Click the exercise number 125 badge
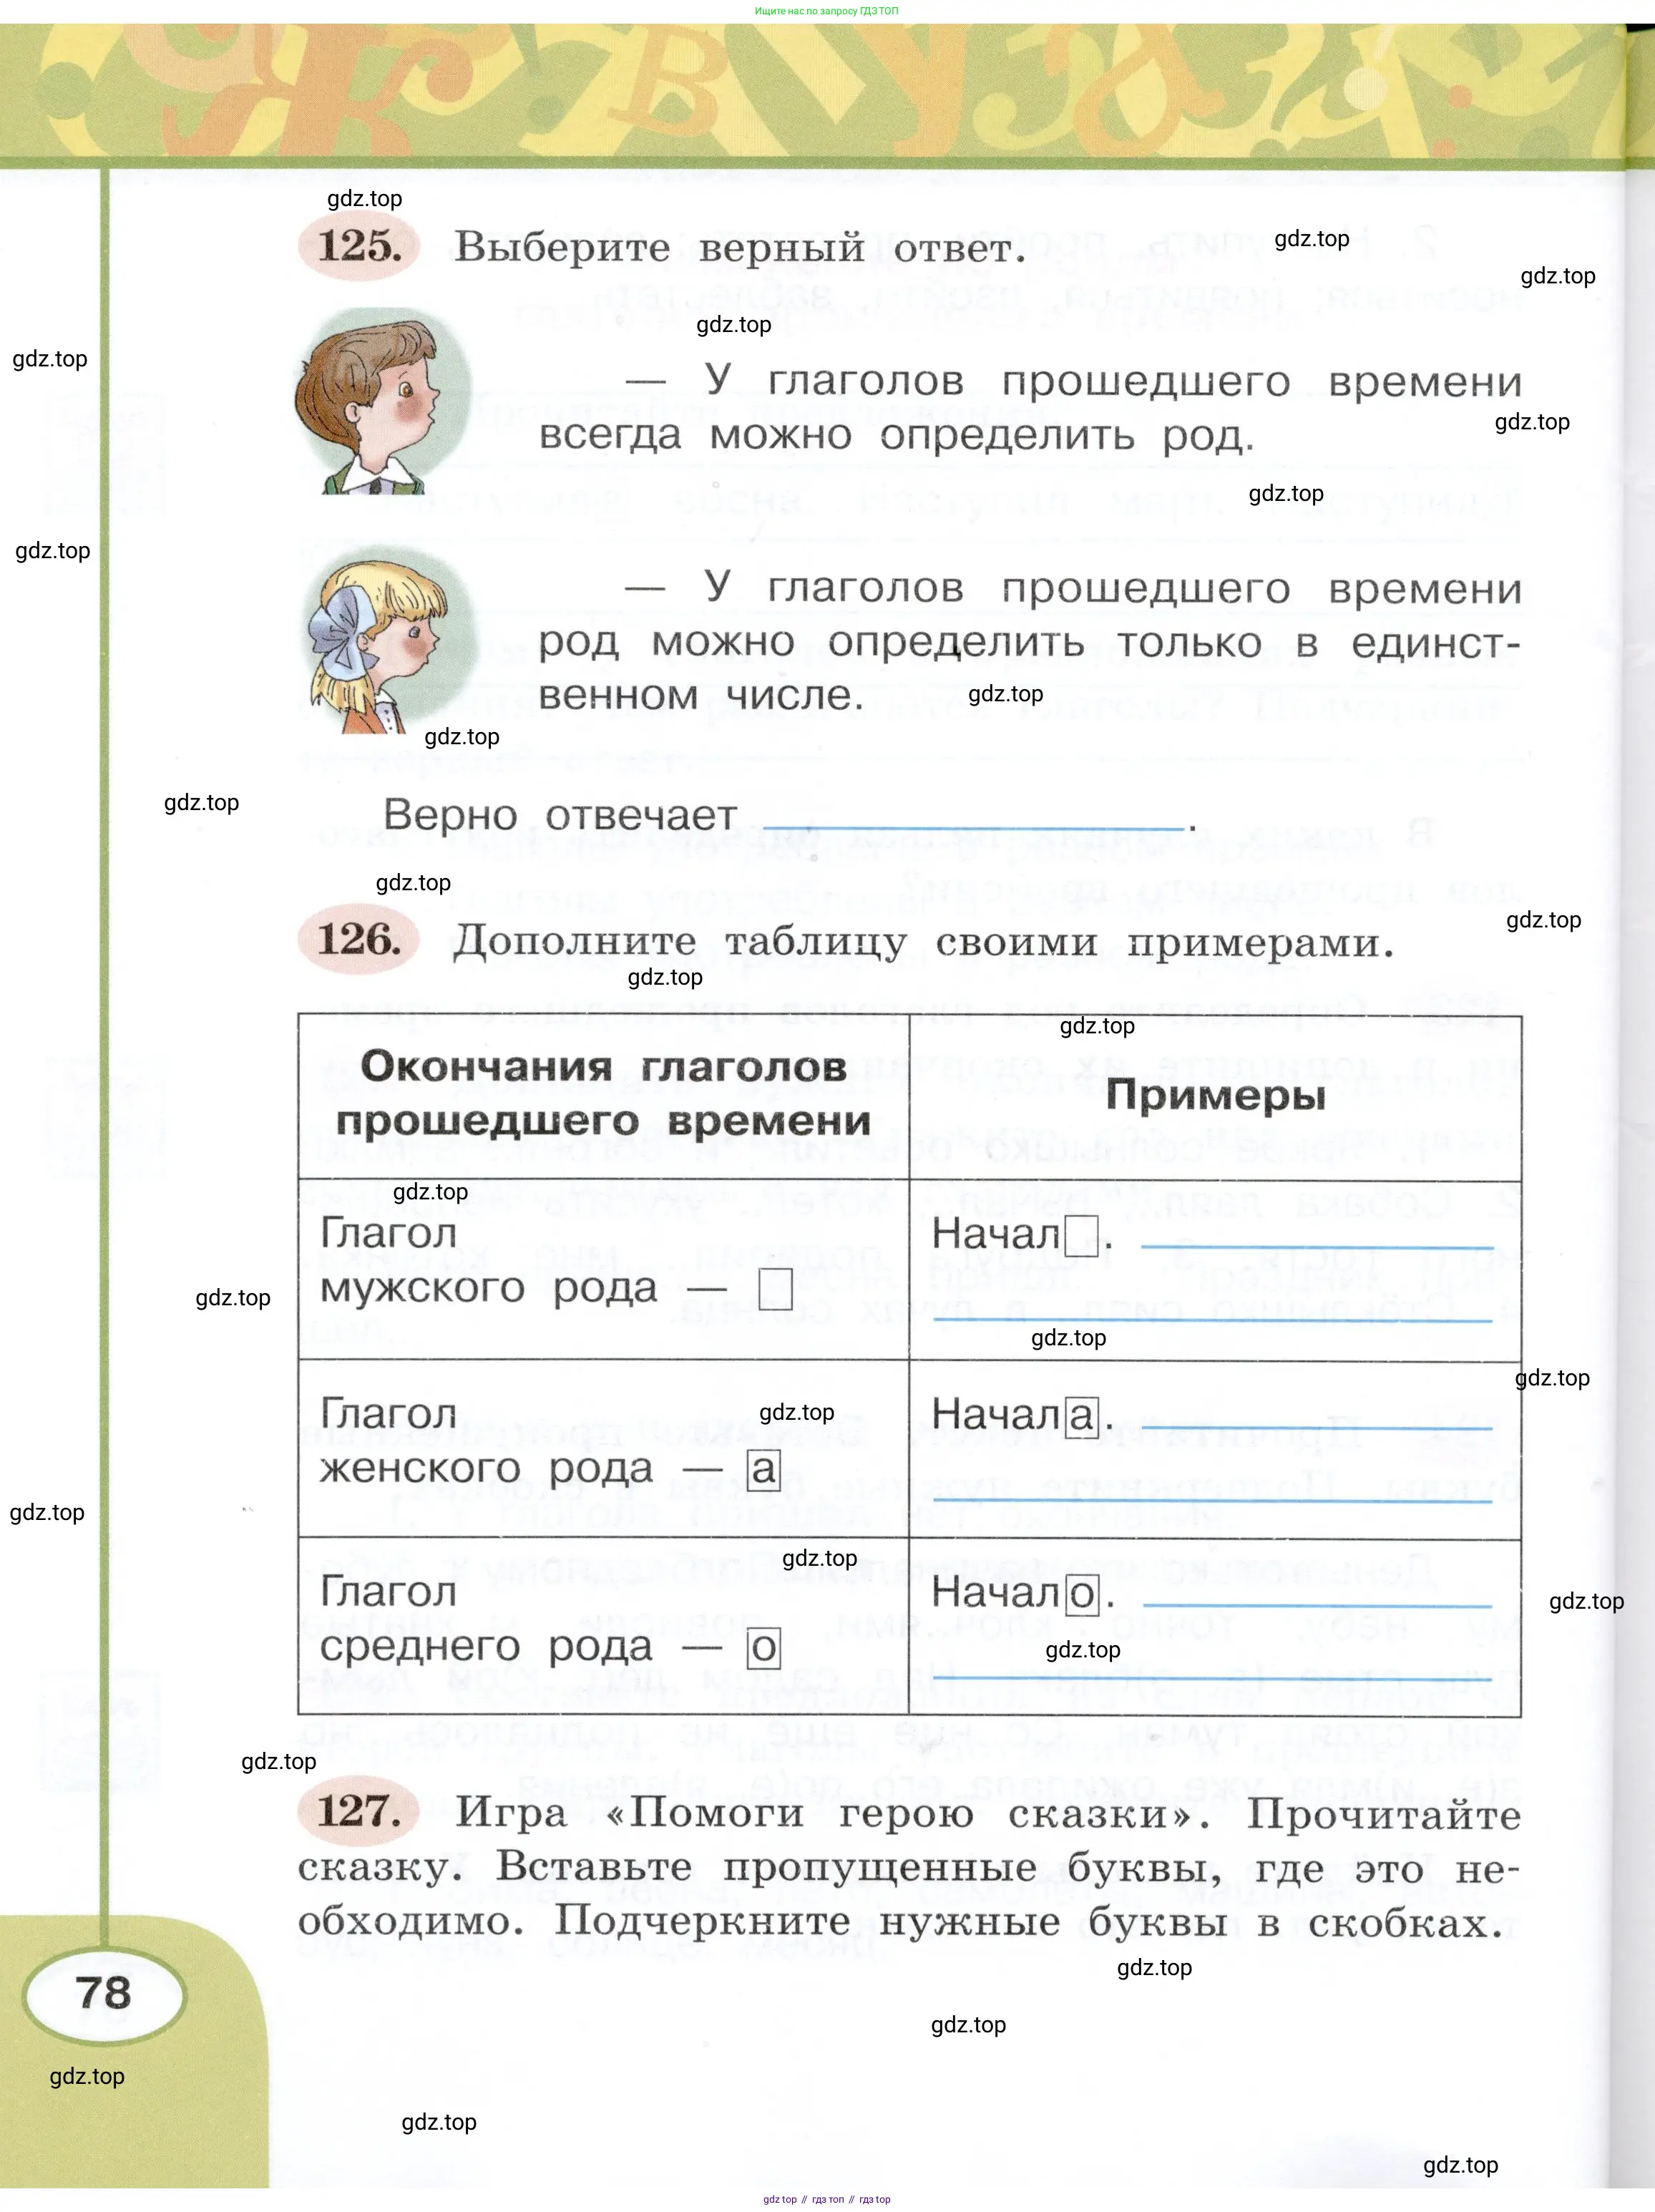 tap(359, 246)
